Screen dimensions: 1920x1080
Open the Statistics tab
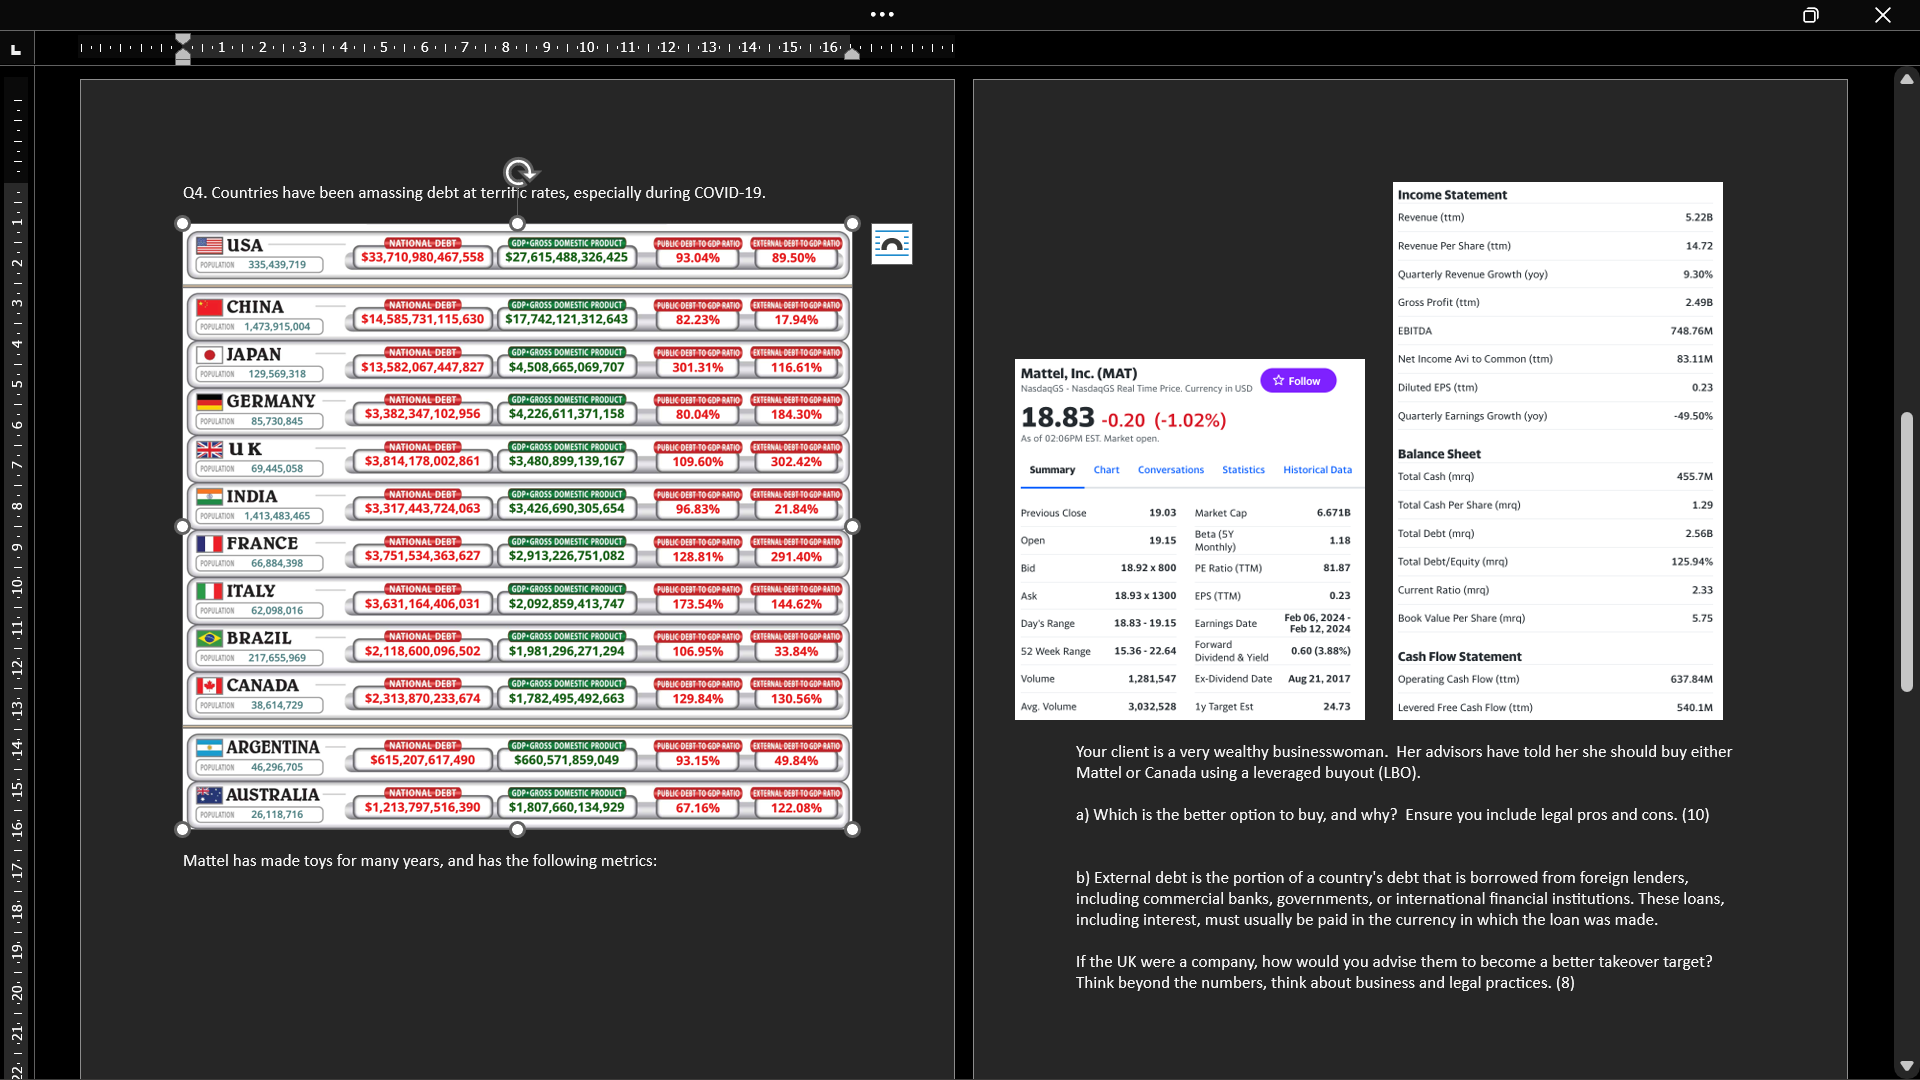[x=1243, y=470]
